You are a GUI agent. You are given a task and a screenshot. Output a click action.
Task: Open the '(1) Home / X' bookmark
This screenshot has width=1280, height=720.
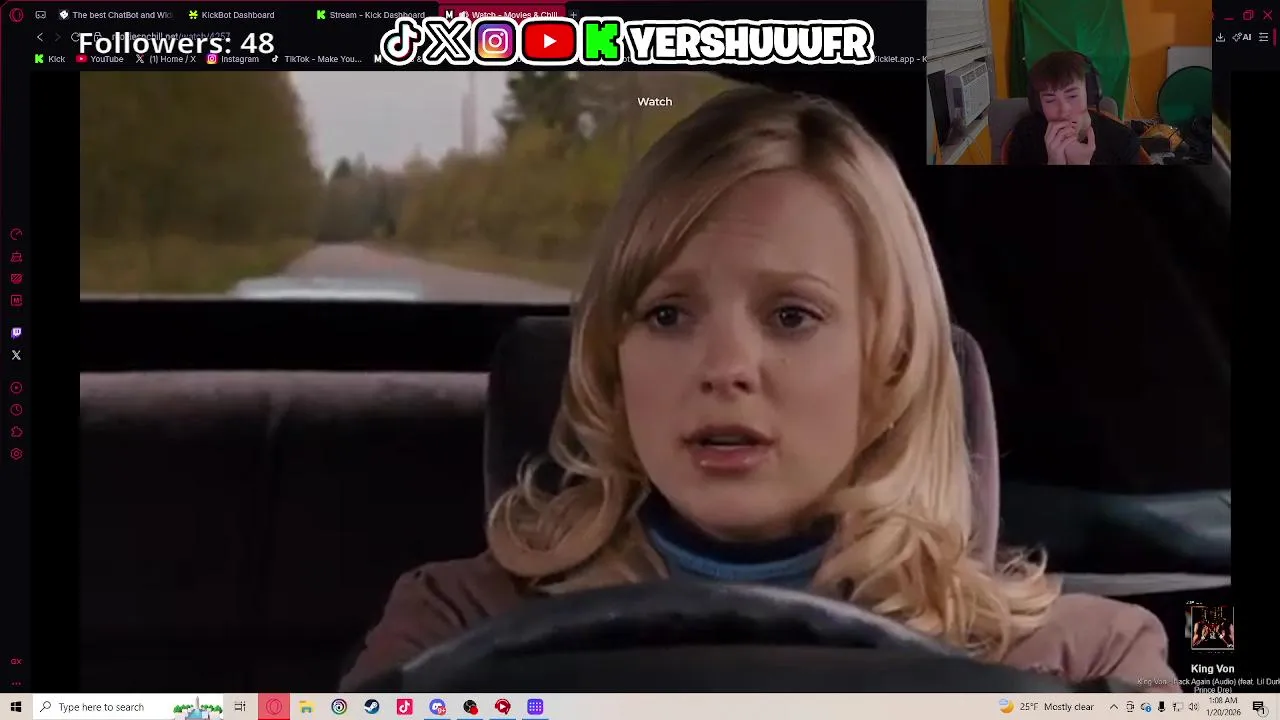pyautogui.click(x=166, y=59)
